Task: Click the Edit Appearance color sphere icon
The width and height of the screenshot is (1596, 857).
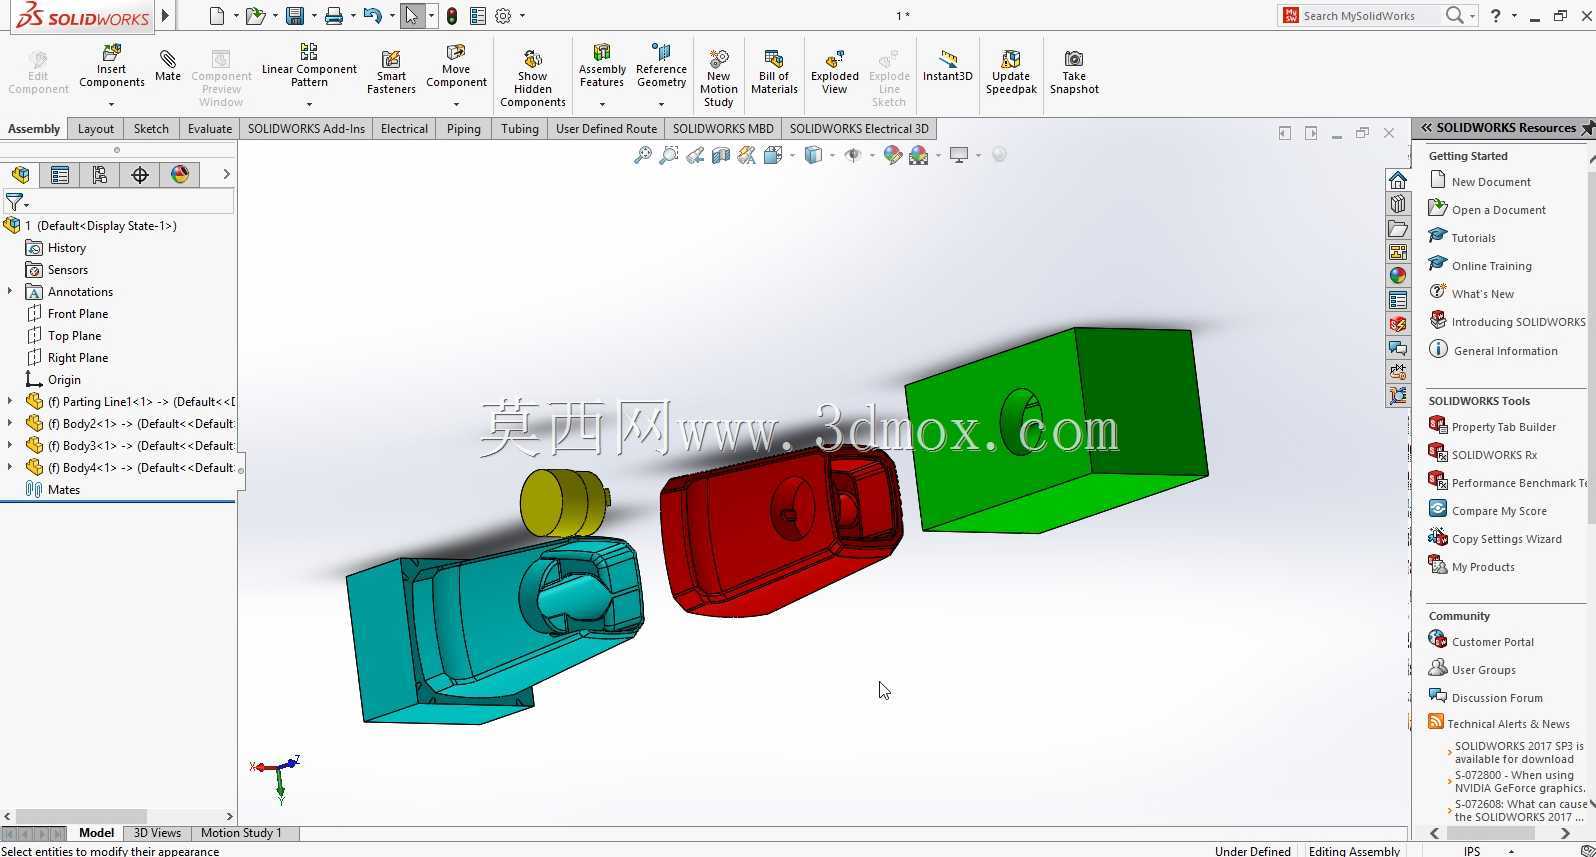Action: [893, 155]
